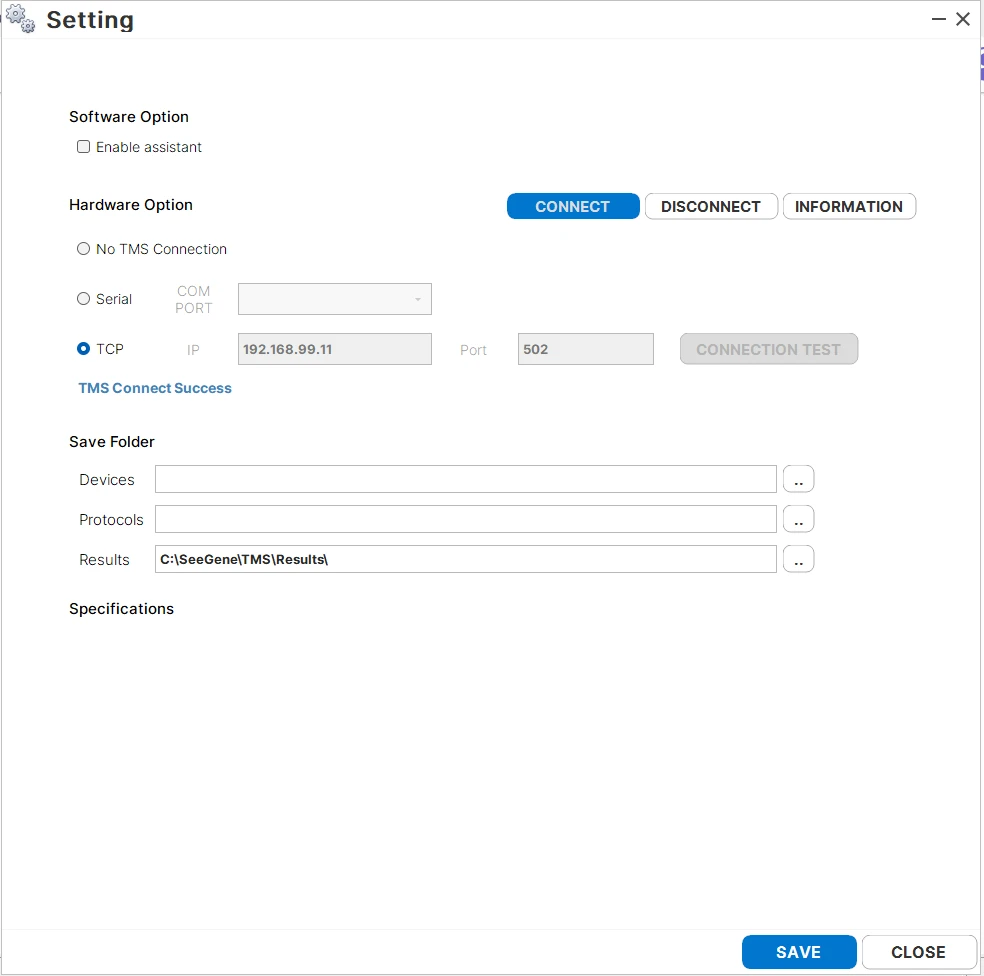The image size is (984, 976).
Task: Open hardware INFORMATION
Action: coord(849,206)
